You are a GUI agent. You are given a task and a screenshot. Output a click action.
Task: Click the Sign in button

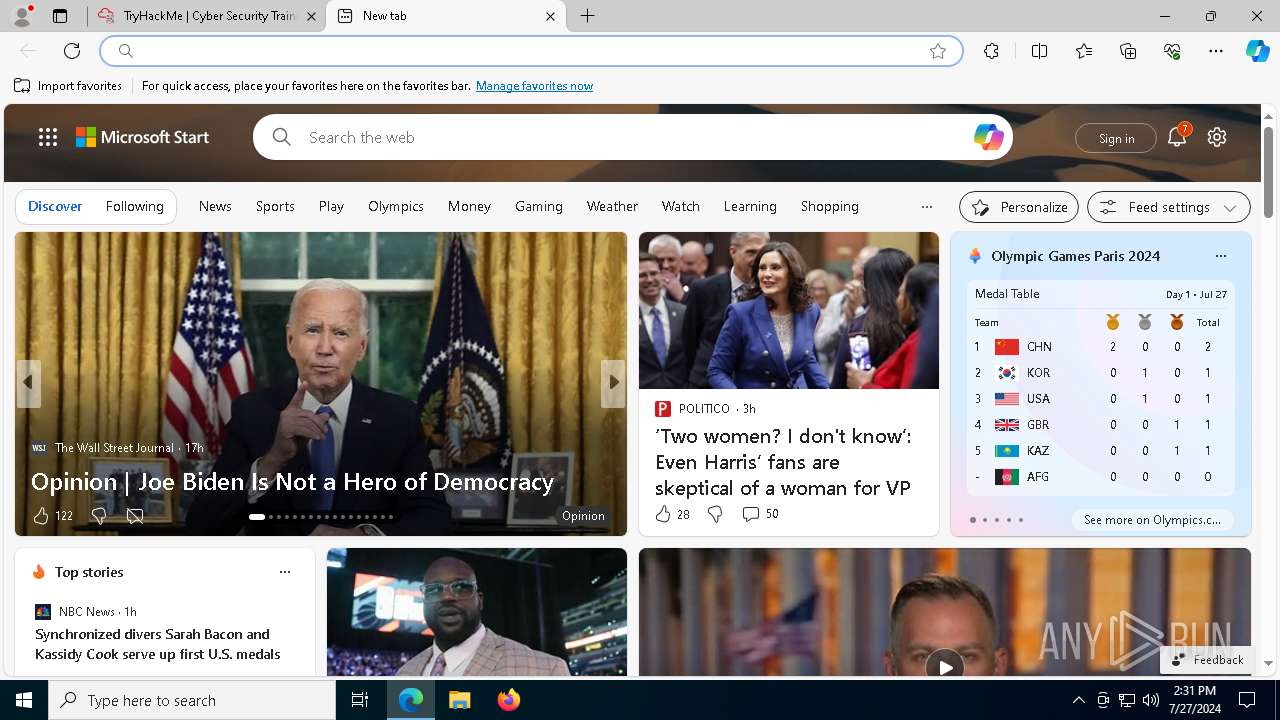tap(1116, 138)
